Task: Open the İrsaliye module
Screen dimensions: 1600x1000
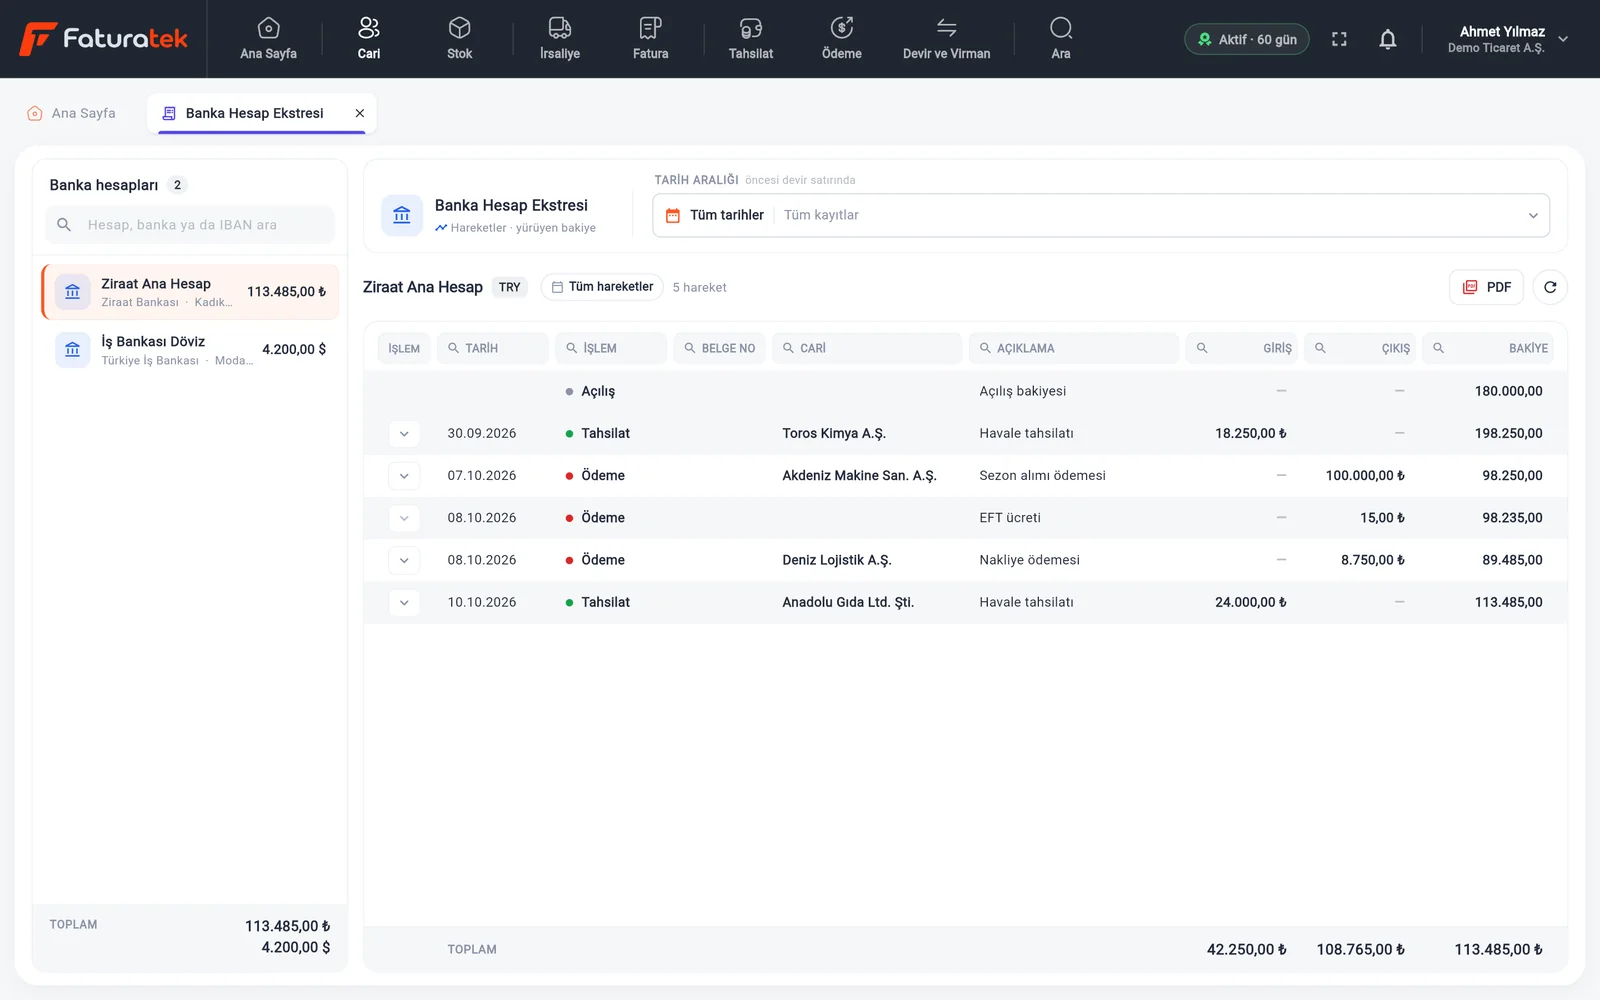Action: (x=560, y=39)
